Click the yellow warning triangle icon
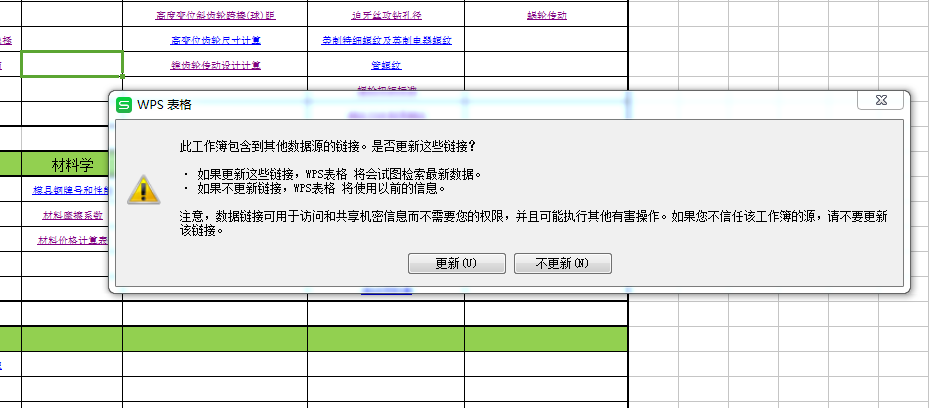Viewport: 929px width, 408px height. pos(143,189)
